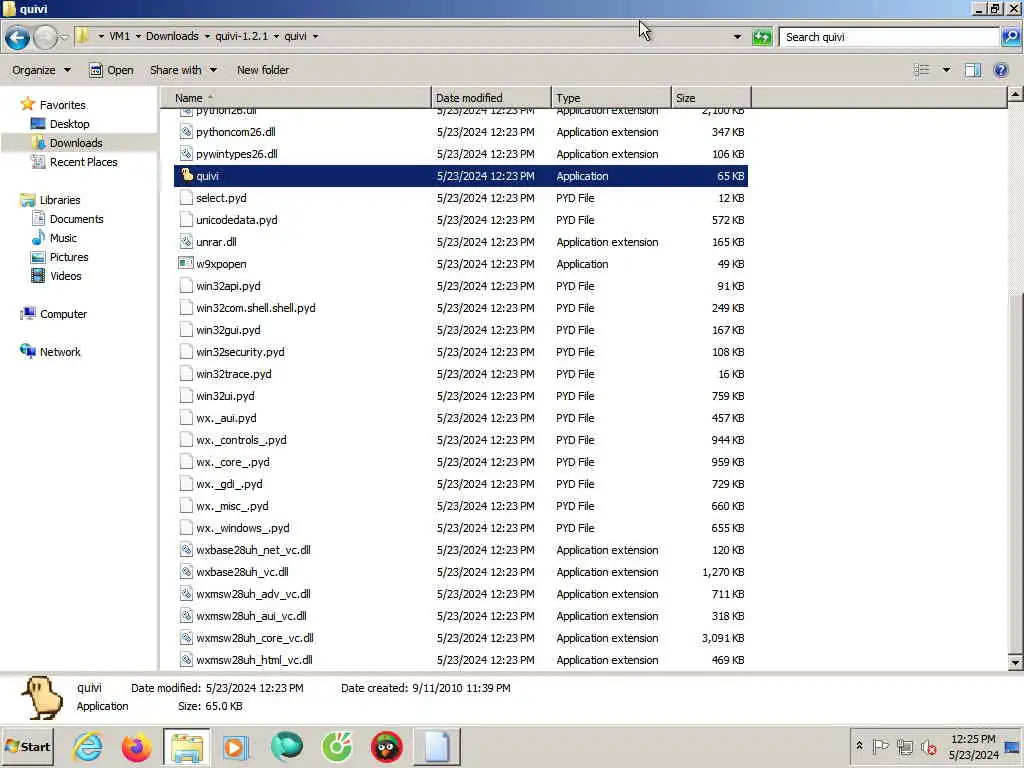Open the Help question mark icon
This screenshot has width=1024, height=768.
1000,70
